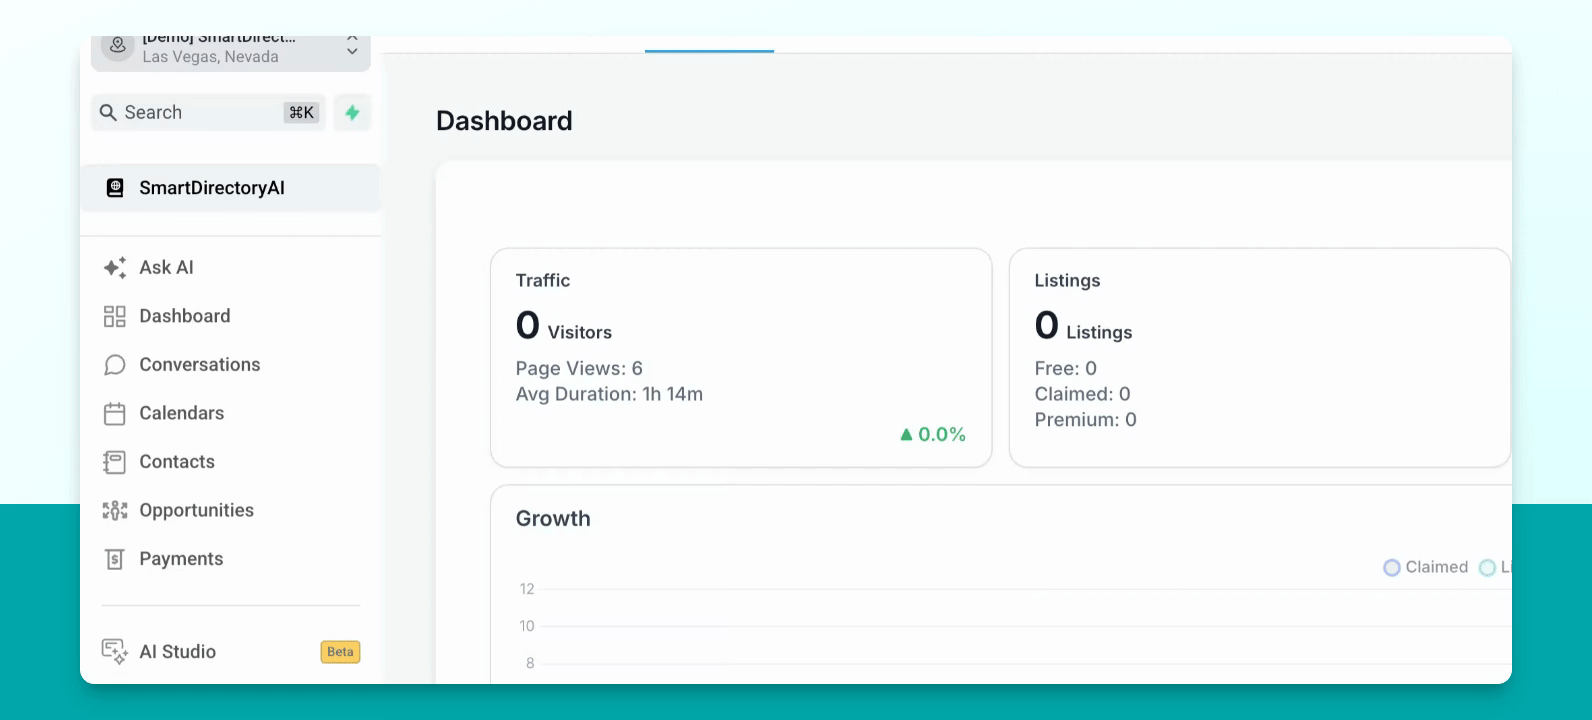Click the Dashboard grid icon in sidebar
Viewport: 1592px width, 720px height.
(115, 317)
